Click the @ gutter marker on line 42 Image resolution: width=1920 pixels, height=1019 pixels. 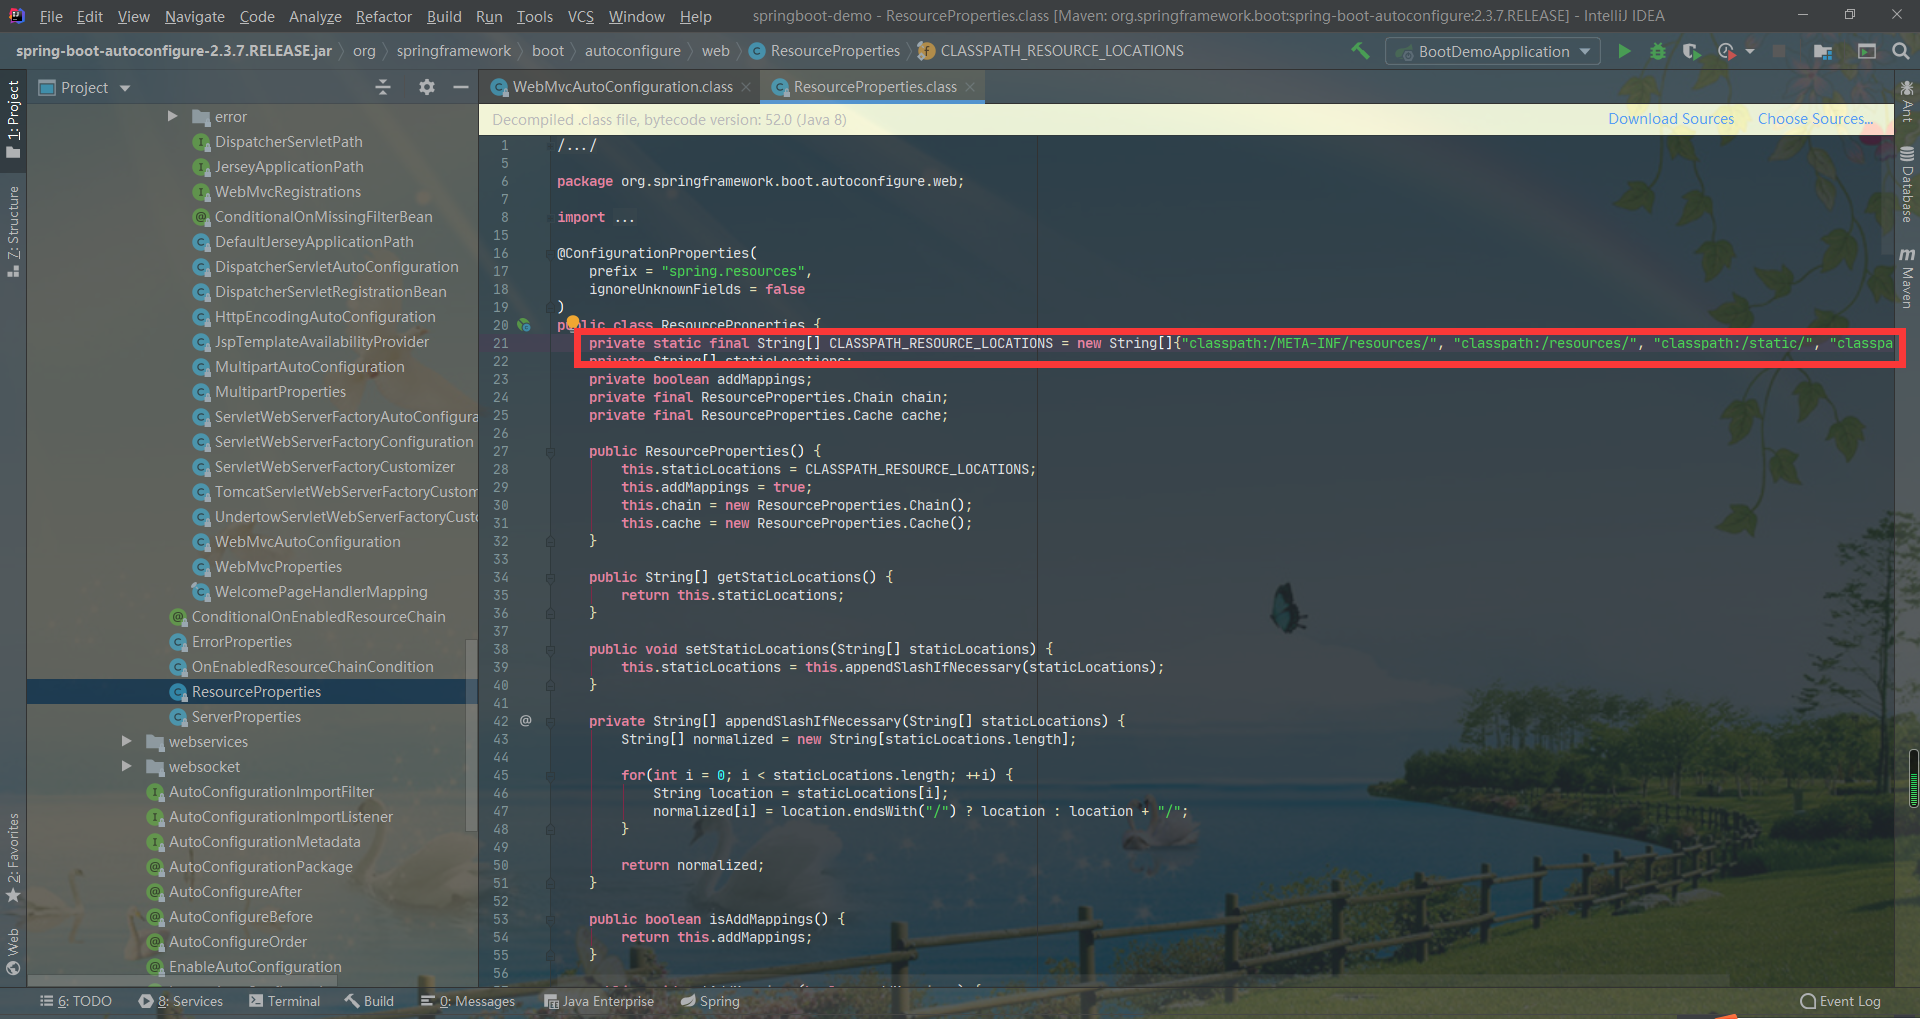(x=526, y=721)
